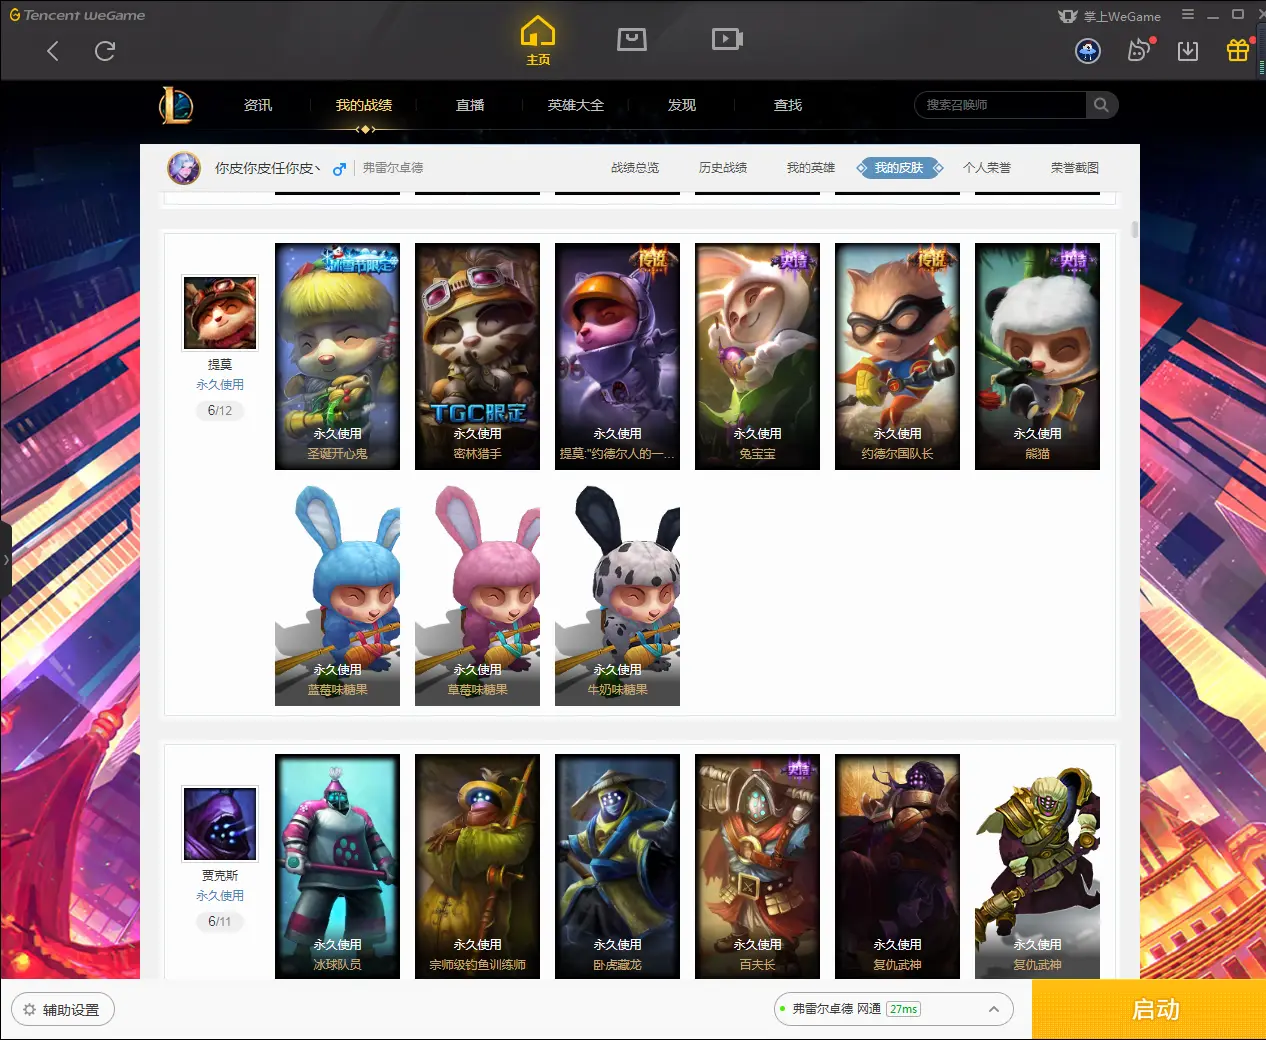Click the summoner profile avatar
This screenshot has height=1040, width=1266.
184,168
